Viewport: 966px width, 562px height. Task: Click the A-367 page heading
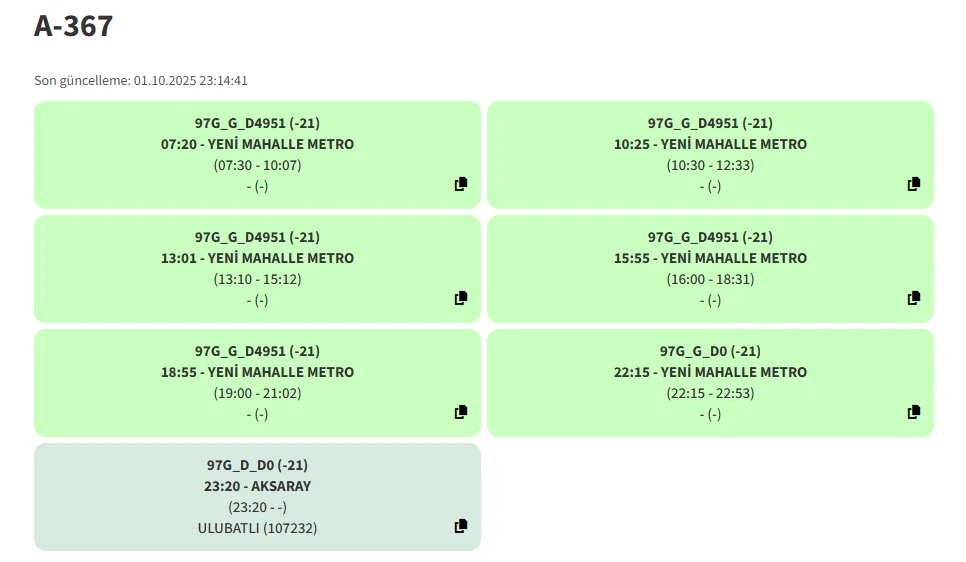tap(73, 27)
